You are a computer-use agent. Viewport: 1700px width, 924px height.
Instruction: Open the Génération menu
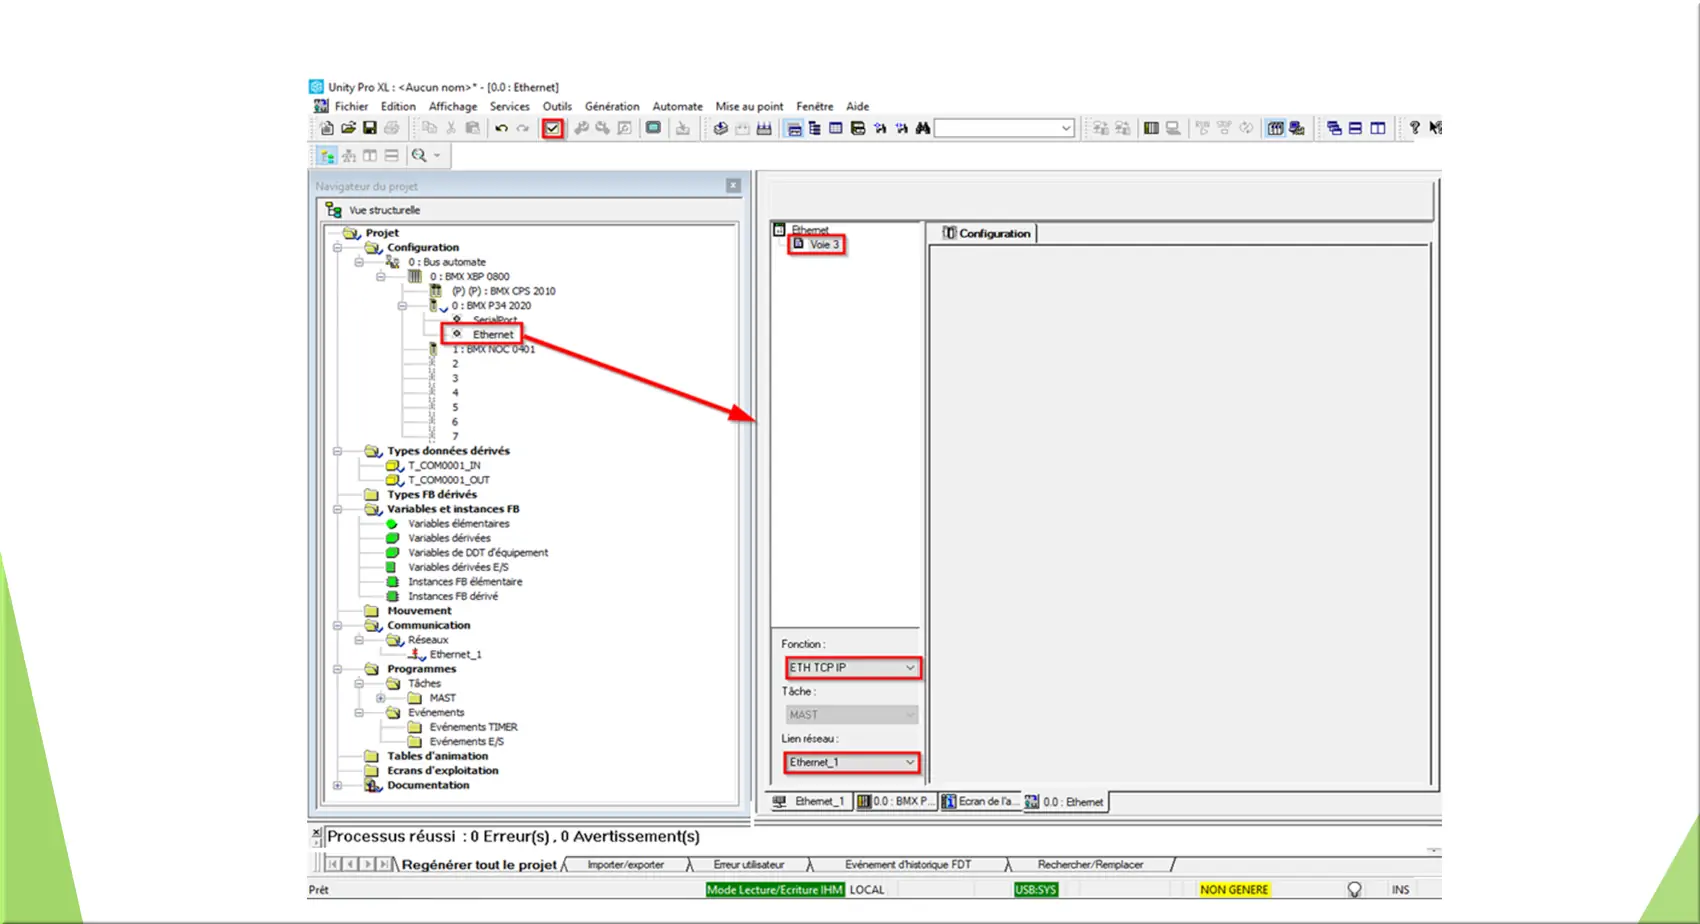coord(612,106)
